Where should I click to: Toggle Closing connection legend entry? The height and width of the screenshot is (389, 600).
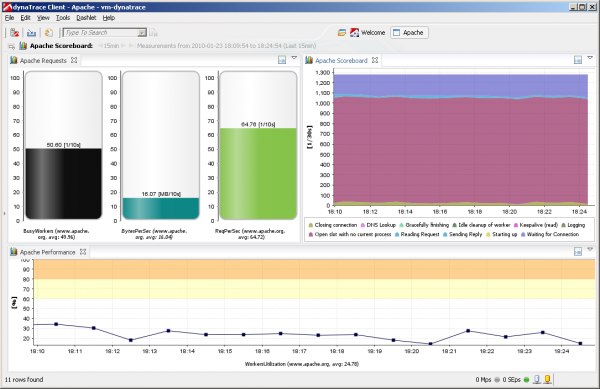coord(333,225)
